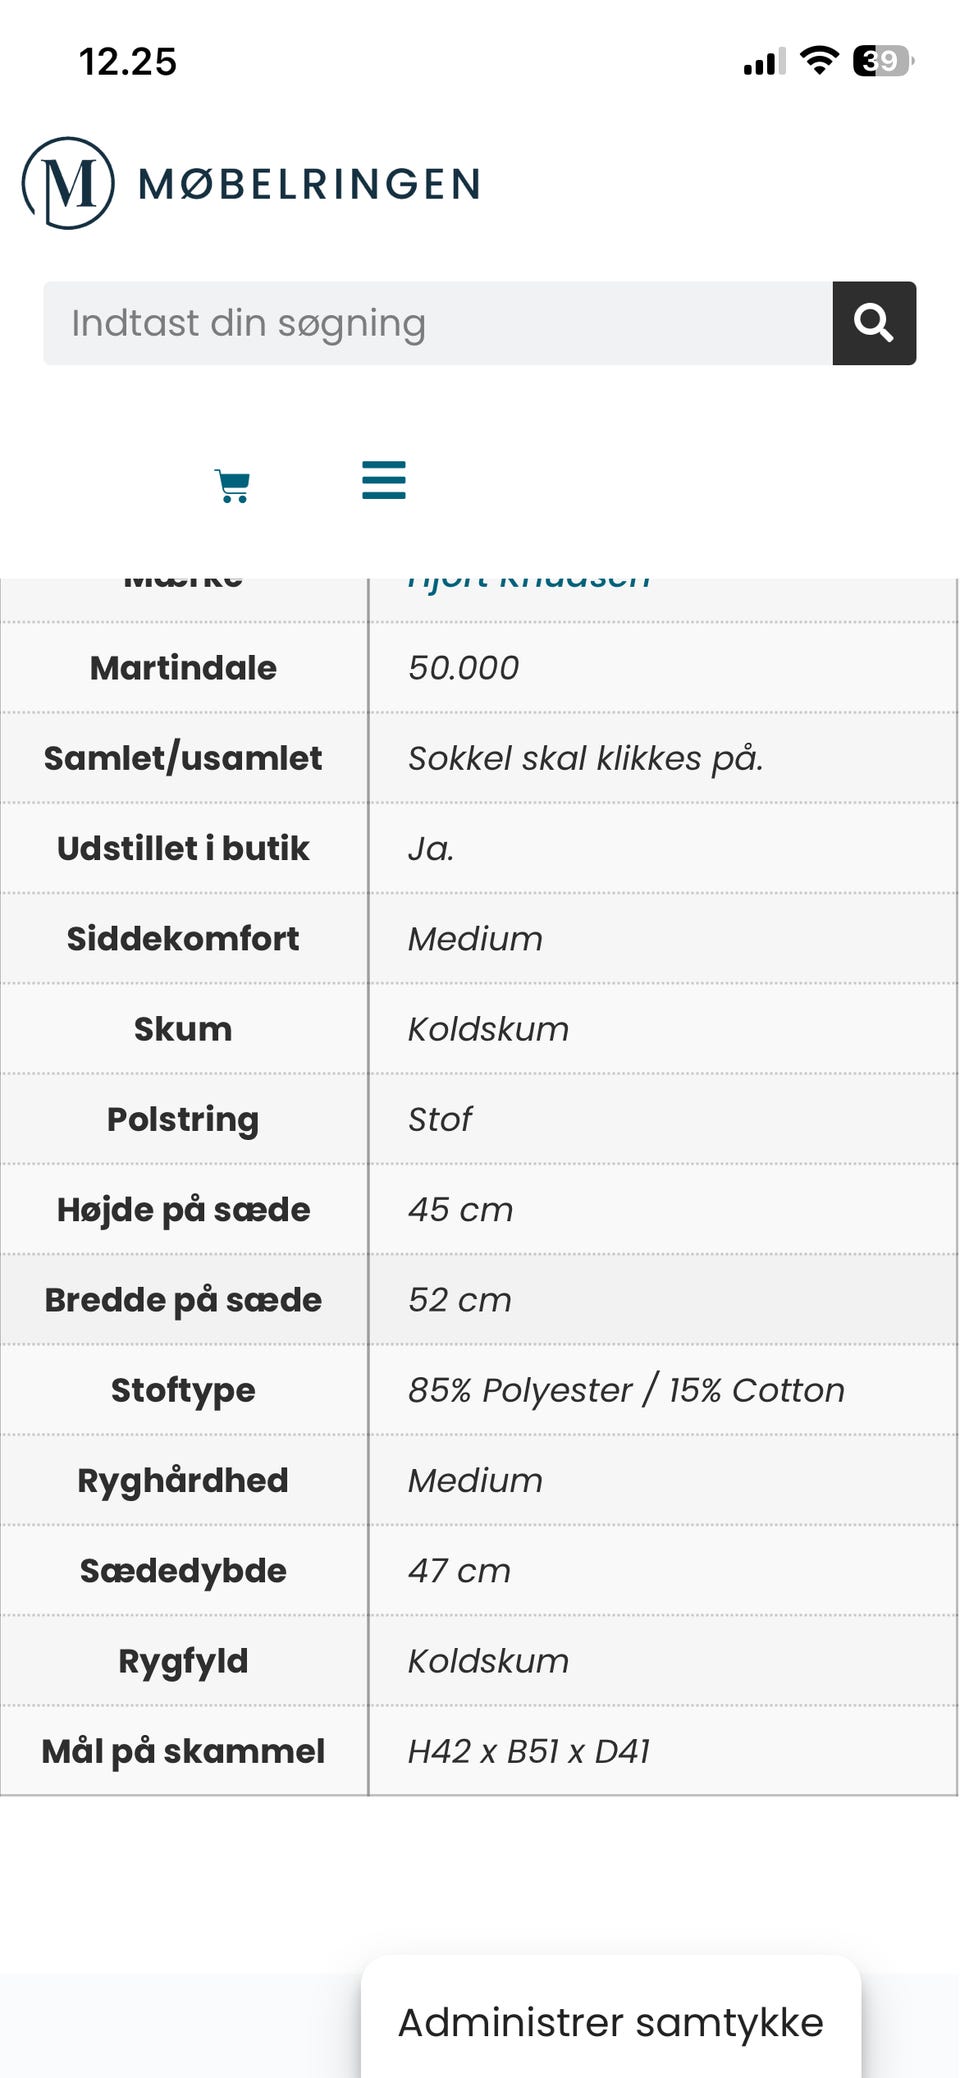Tap the battery indicator in status bar
Screen dimensions: 960x2078
click(x=883, y=61)
